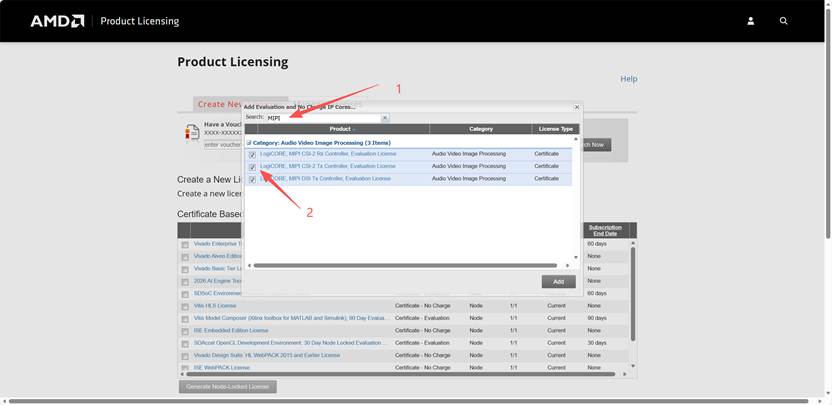The height and width of the screenshot is (405, 832).
Task: Collapse the Audio Video Image Processing category
Action: tap(249, 143)
